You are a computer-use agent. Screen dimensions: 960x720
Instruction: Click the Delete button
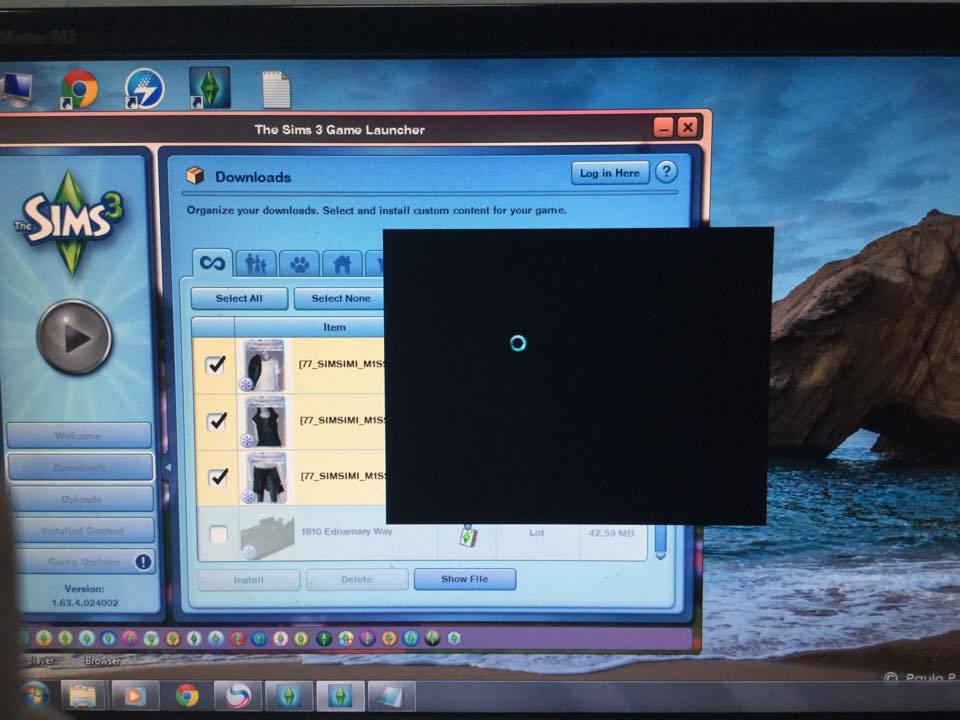(357, 579)
